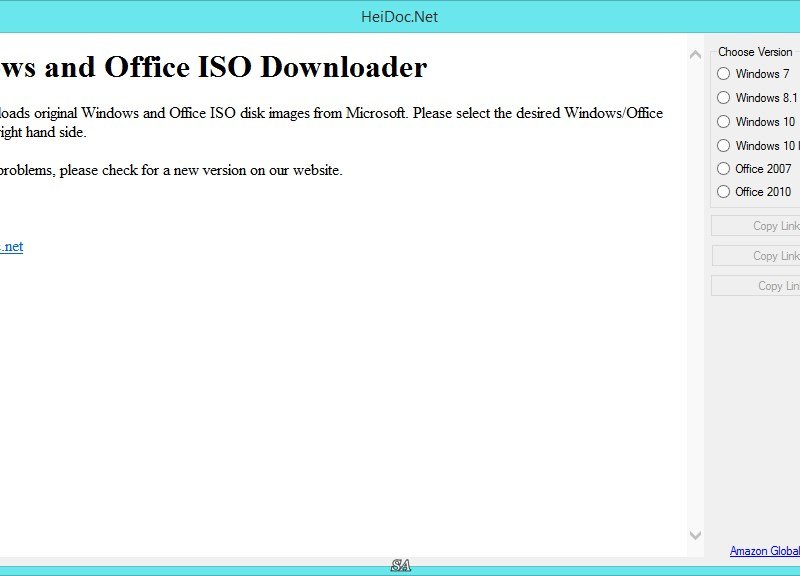Viewport: 800px width, 576px height.
Task: Click the topmost Copy Link button
Action: pos(756,226)
